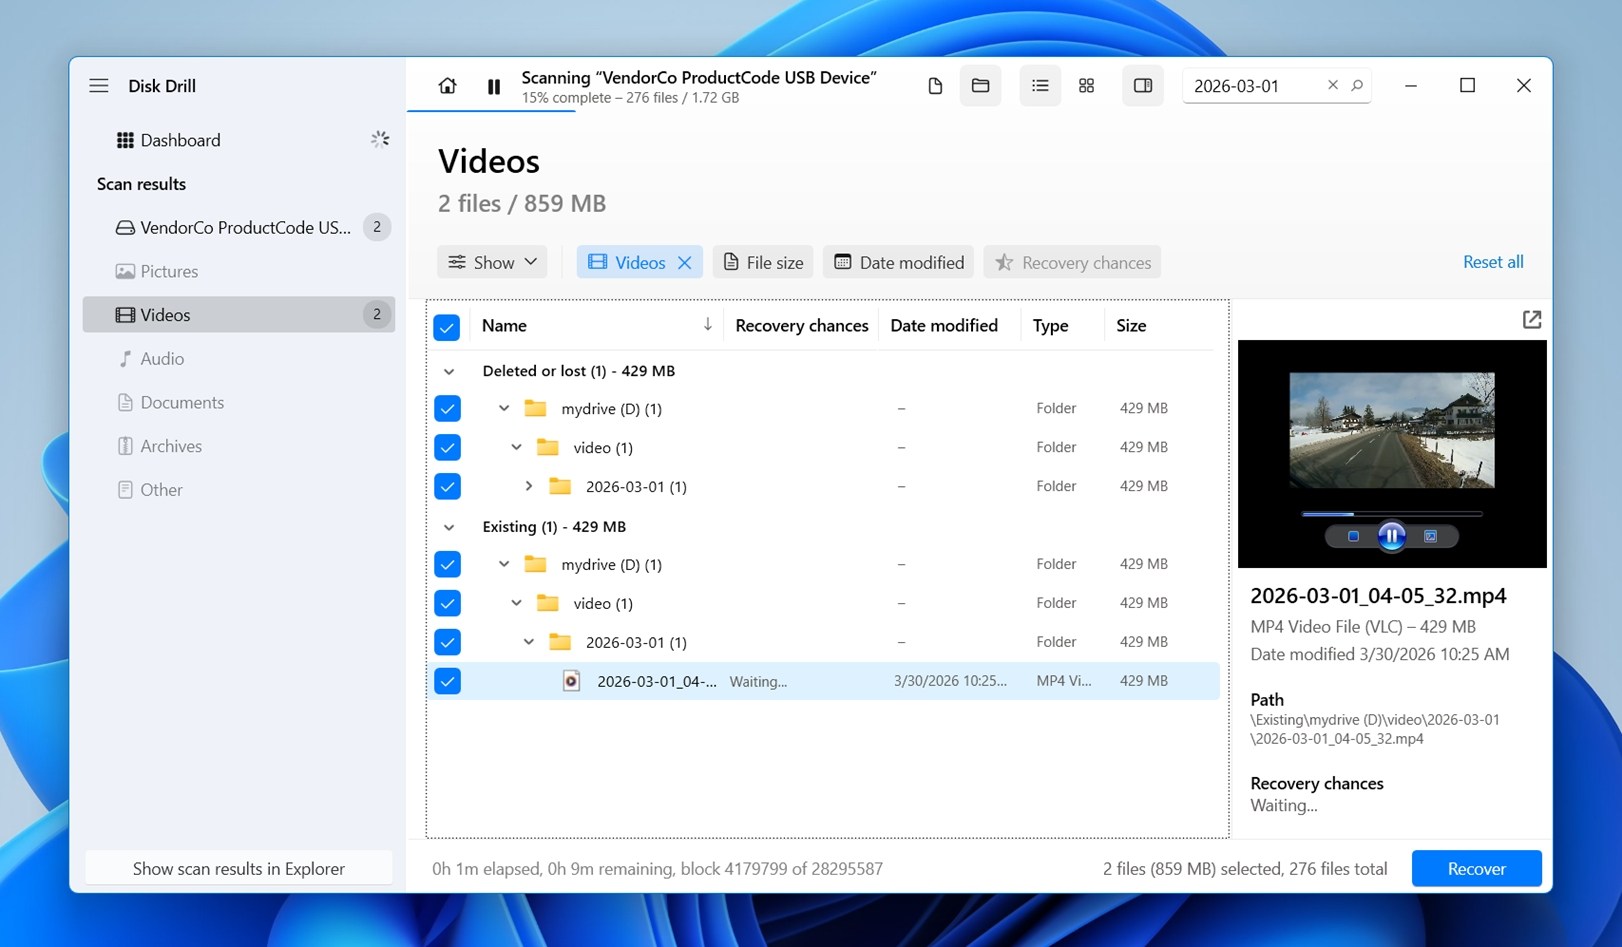Toggle the select-all header checkbox
Screen dimensions: 1622x947
pos(447,327)
